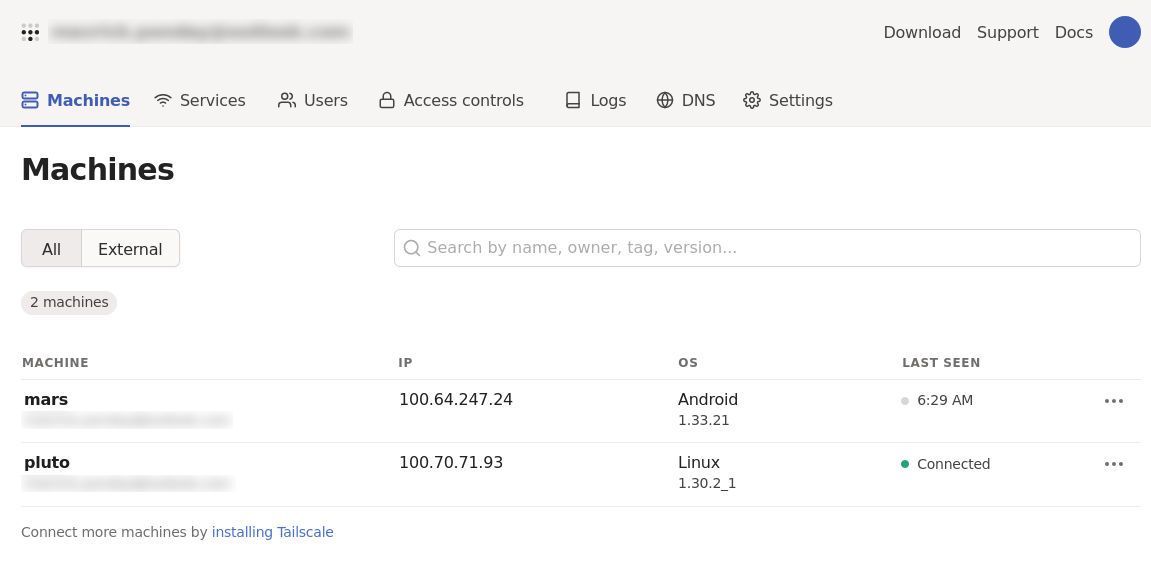This screenshot has height=569, width=1151.
Task: Click the Machines server icon
Action: pos(30,100)
